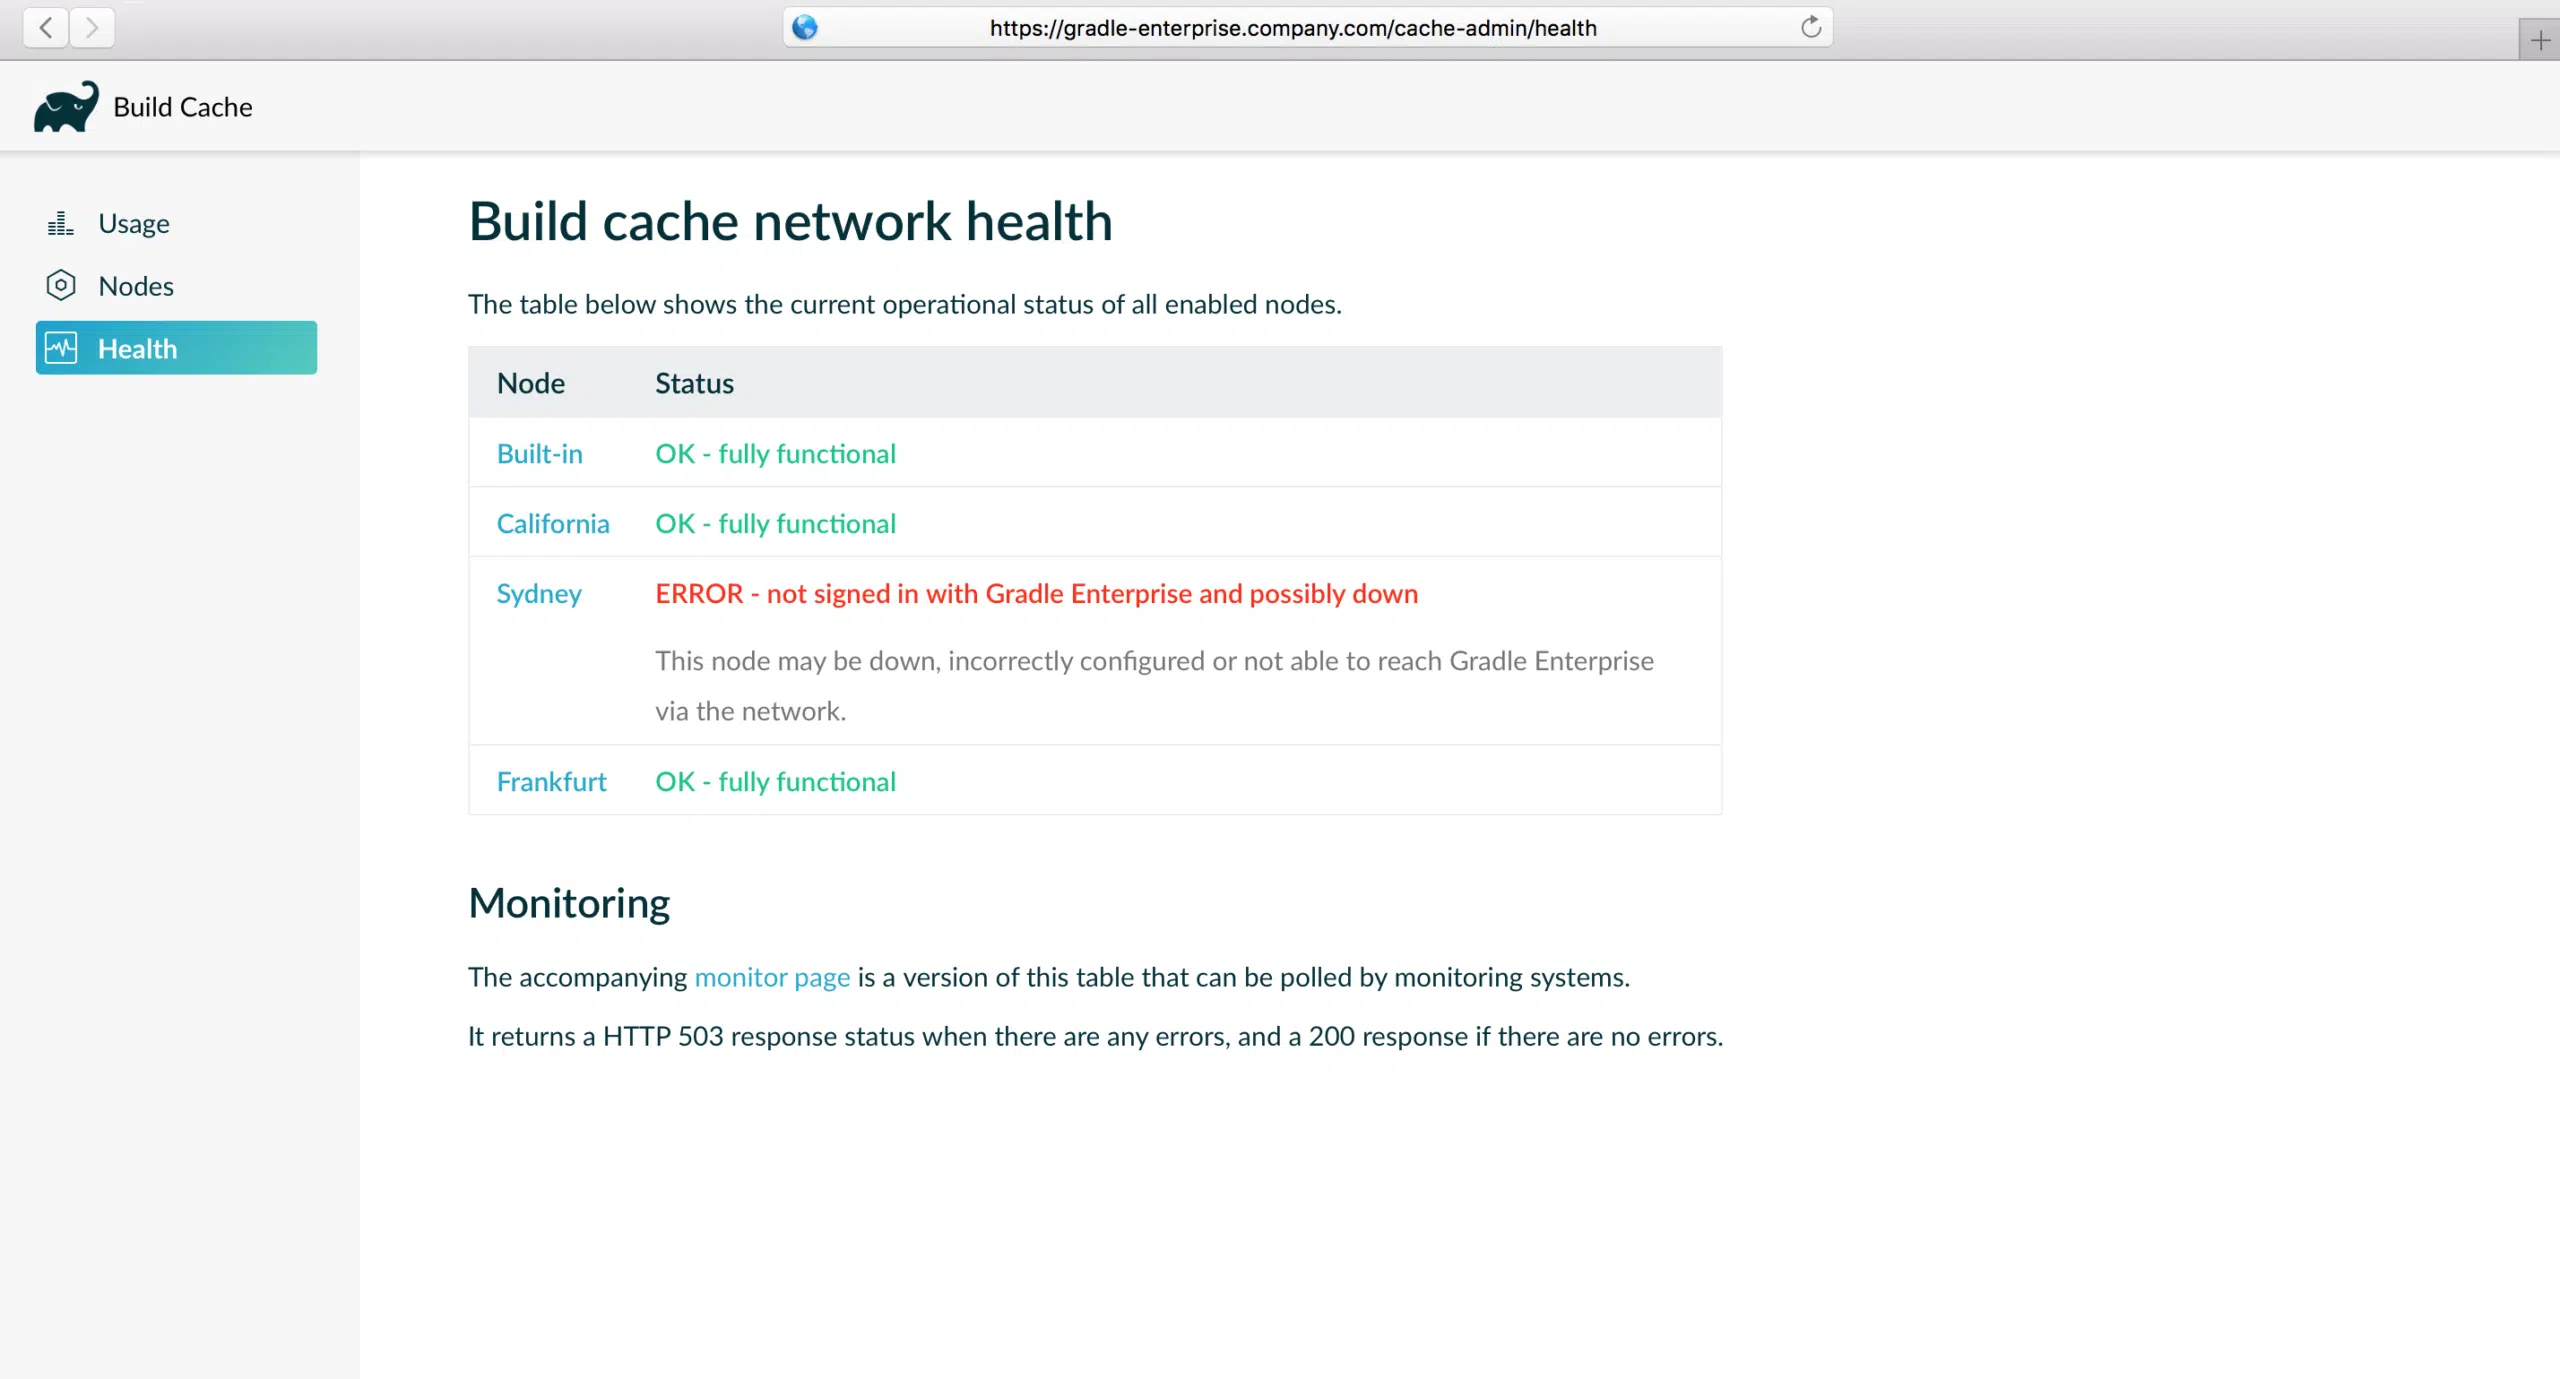Click the globe icon in the address bar
2560x1379 pixels.
click(x=805, y=27)
